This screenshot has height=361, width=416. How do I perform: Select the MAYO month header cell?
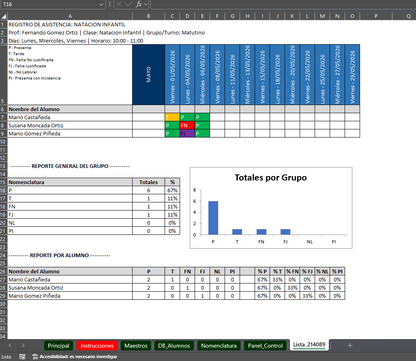[x=148, y=75]
